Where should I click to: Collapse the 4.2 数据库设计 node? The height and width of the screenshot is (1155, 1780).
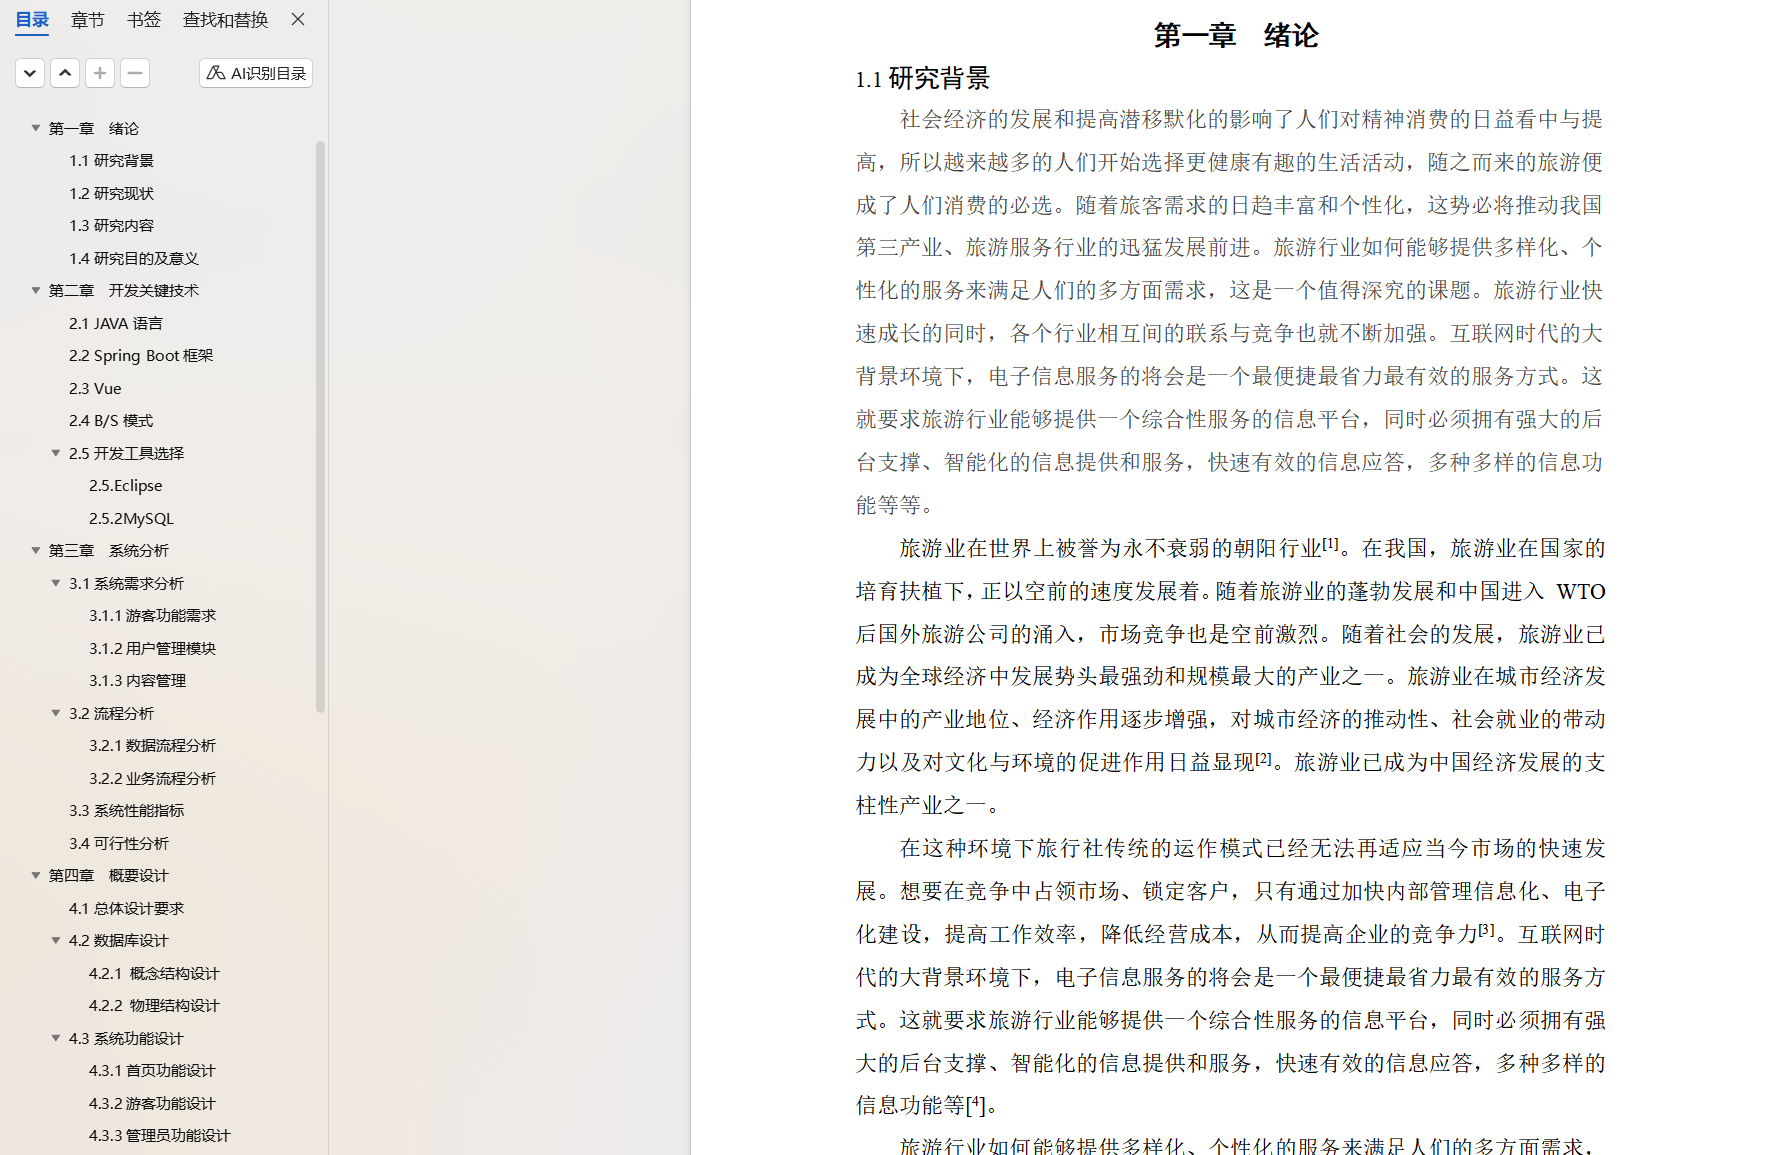(x=56, y=940)
